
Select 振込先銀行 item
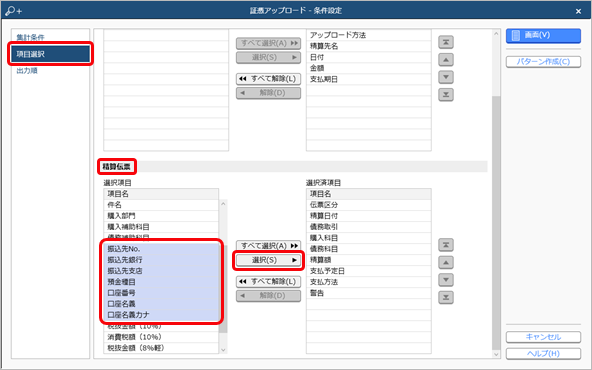coord(161,260)
